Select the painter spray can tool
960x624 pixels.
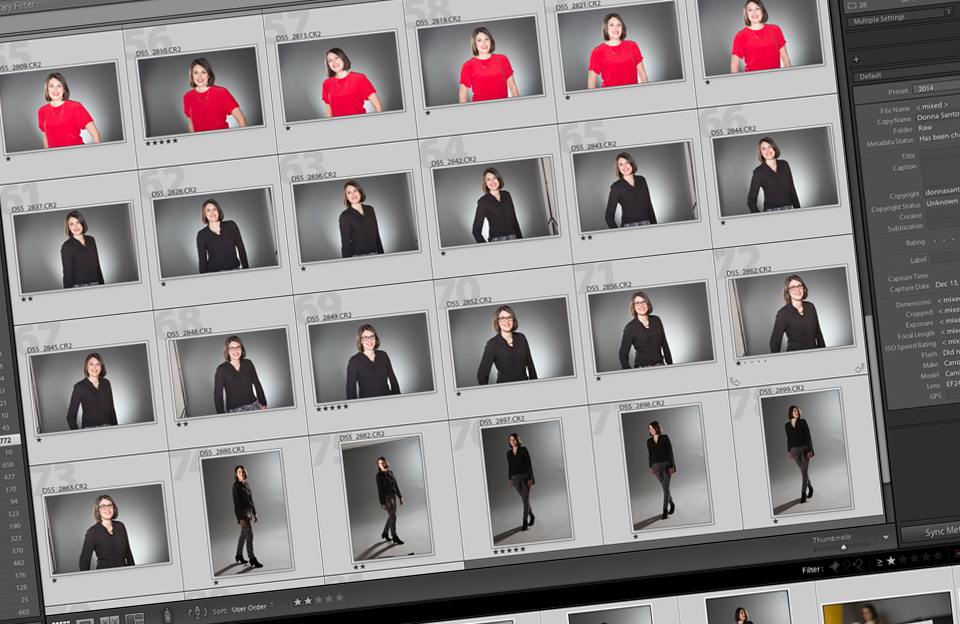(167, 615)
